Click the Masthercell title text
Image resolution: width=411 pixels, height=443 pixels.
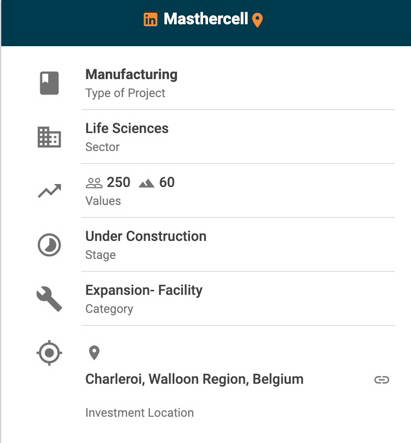(x=206, y=19)
